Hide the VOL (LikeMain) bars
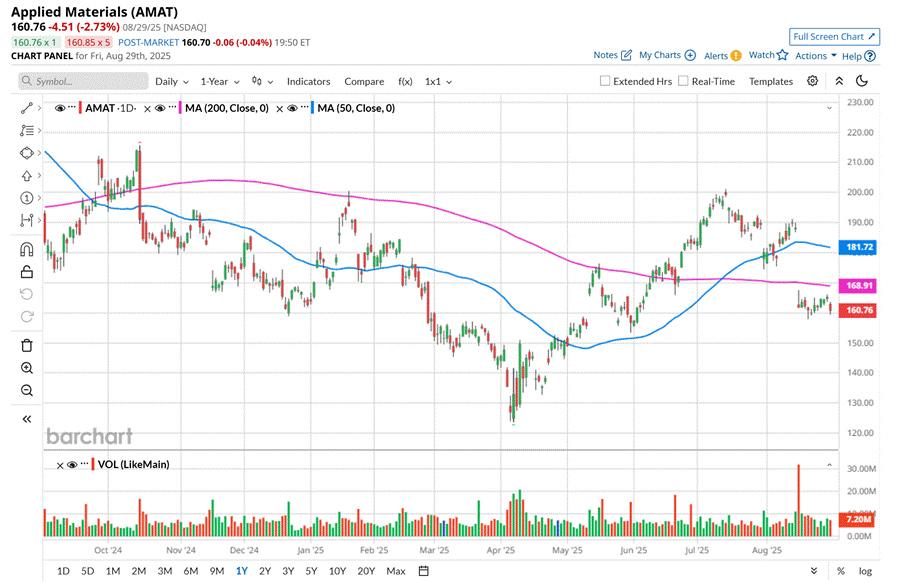The image size is (903, 582). point(72,465)
